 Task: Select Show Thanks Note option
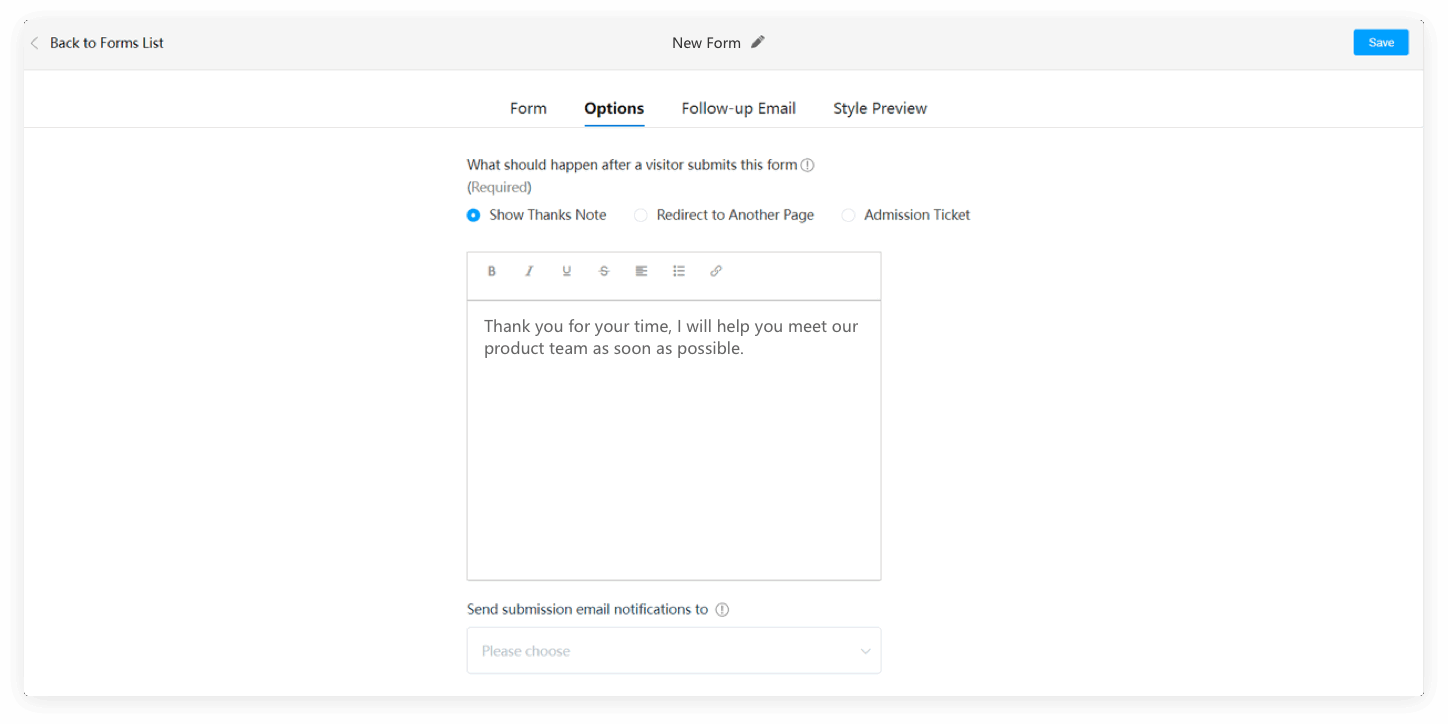pos(473,215)
